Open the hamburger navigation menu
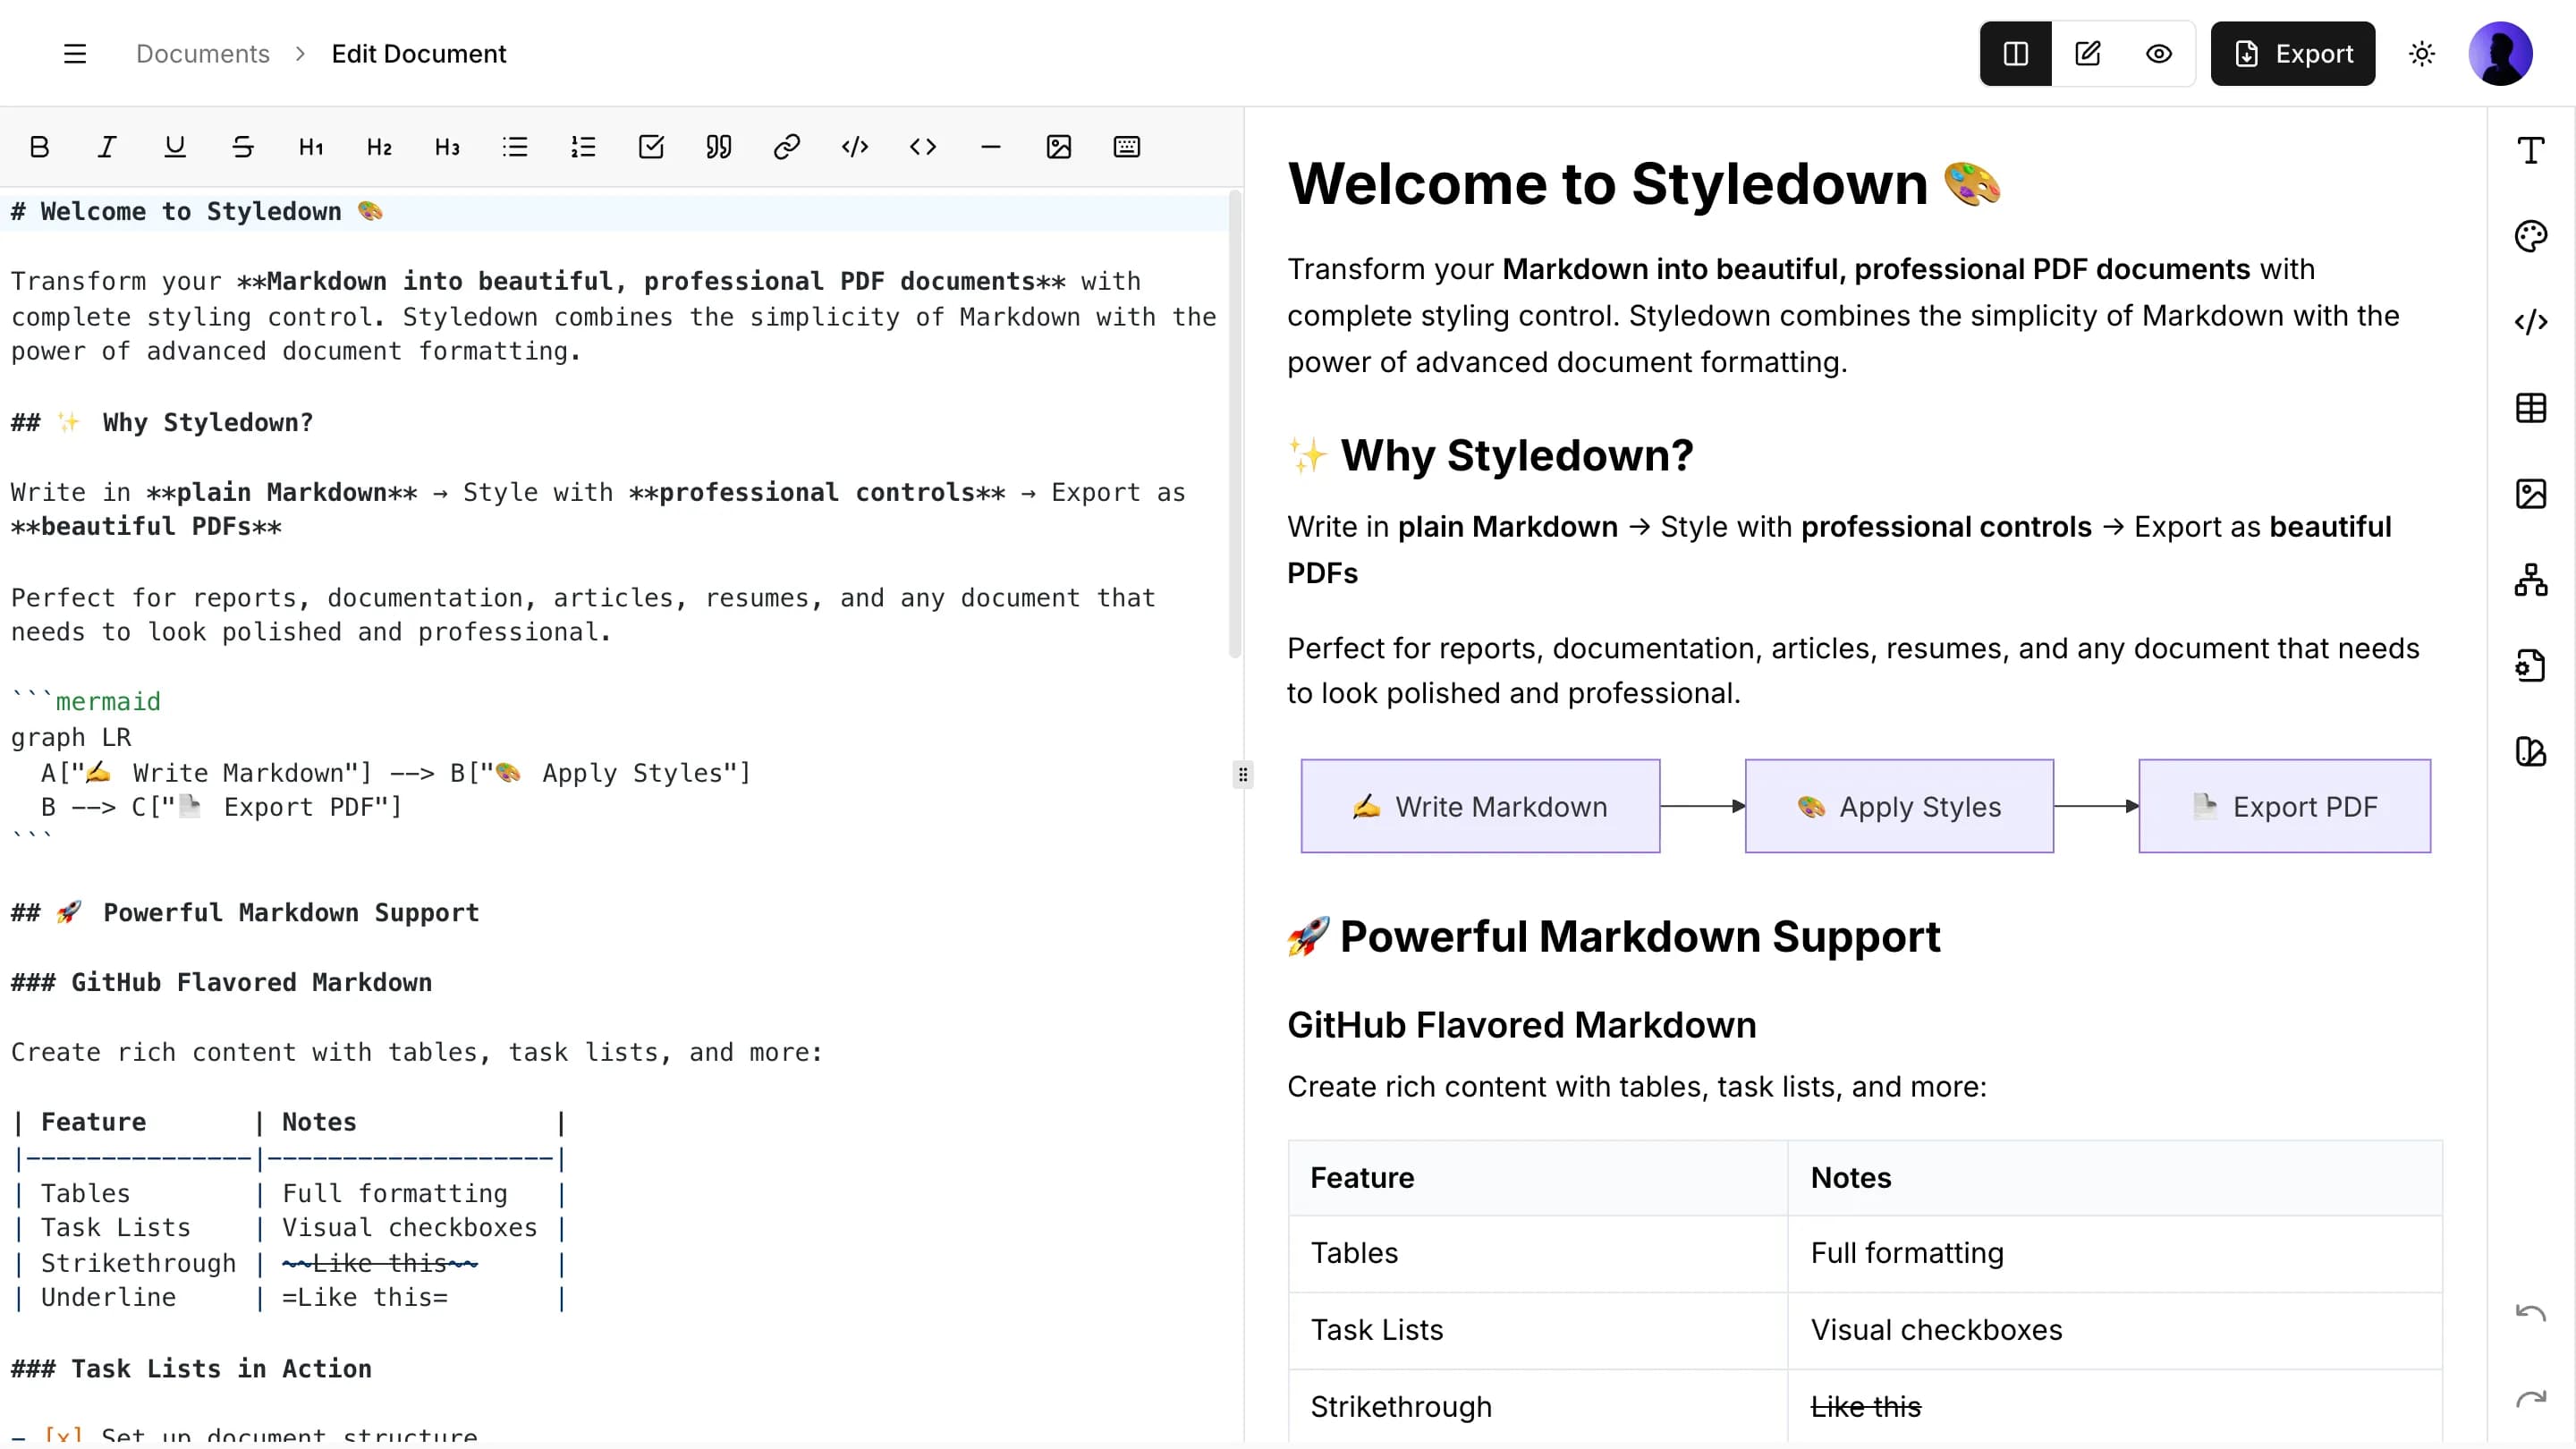The height and width of the screenshot is (1449, 2576). (x=75, y=53)
